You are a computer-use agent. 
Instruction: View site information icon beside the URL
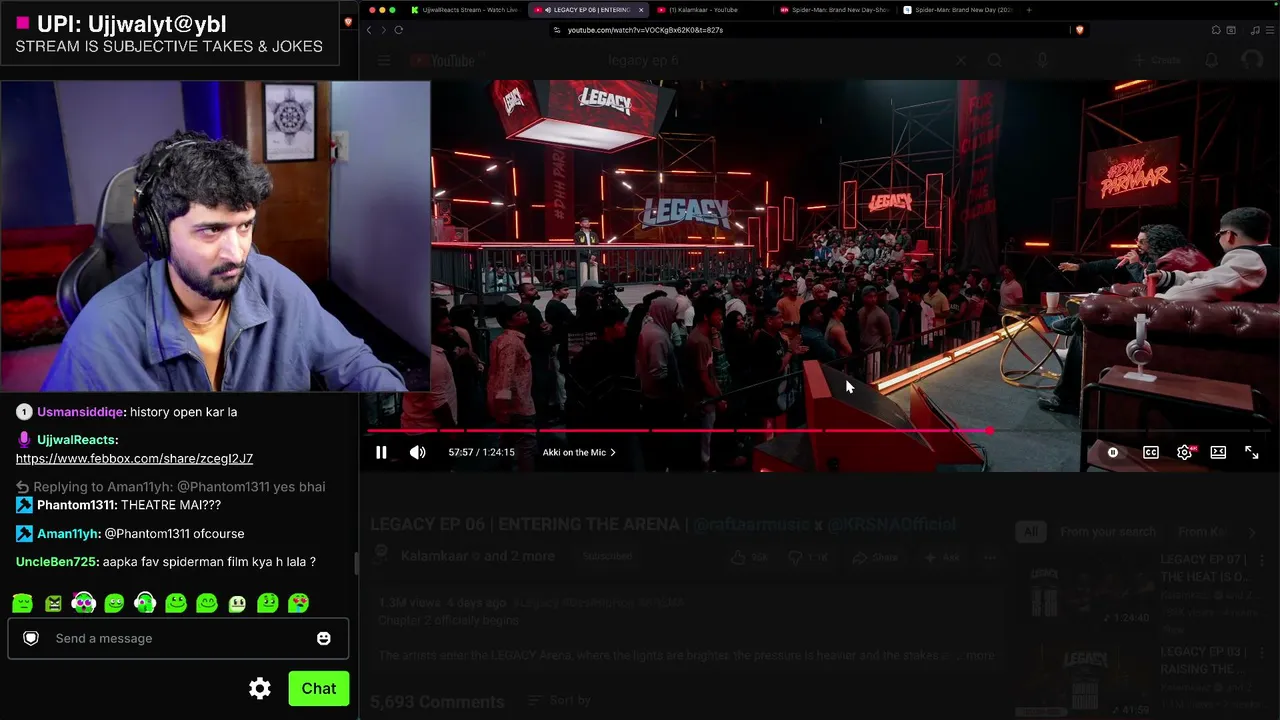(558, 30)
